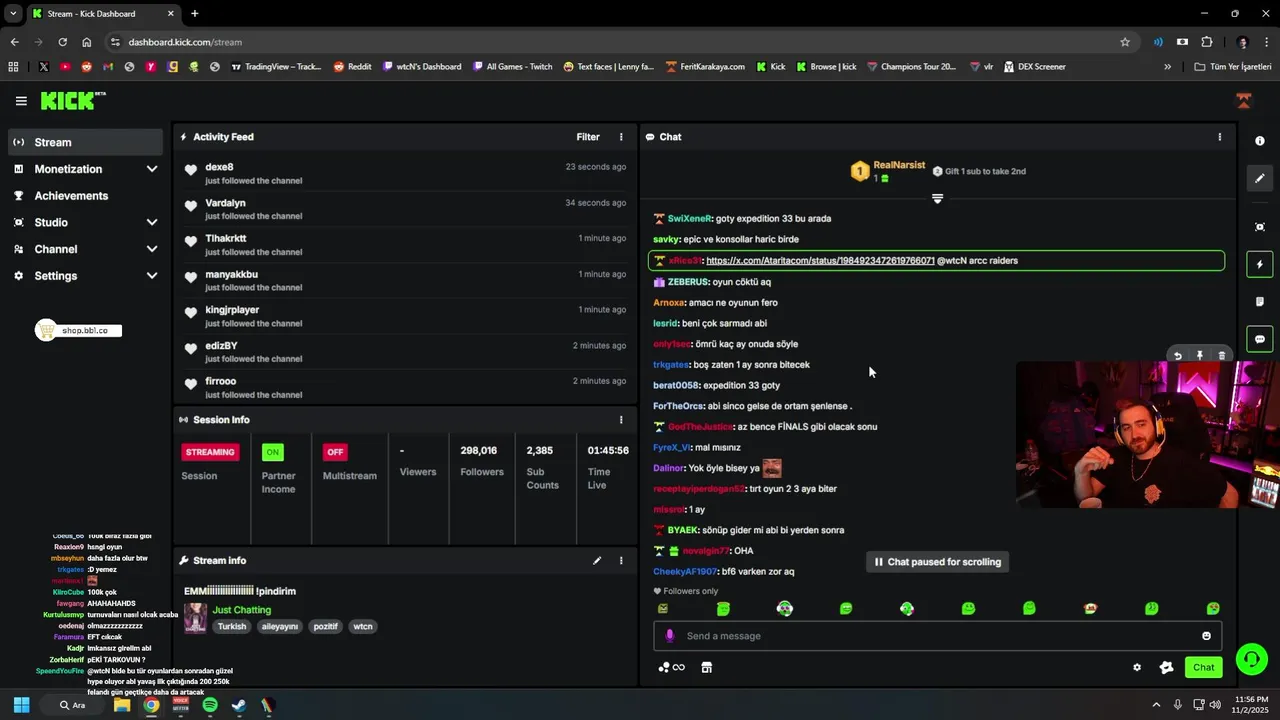Open Spotify from the taskbar
Viewport: 1280px width, 720px height.
[210, 705]
